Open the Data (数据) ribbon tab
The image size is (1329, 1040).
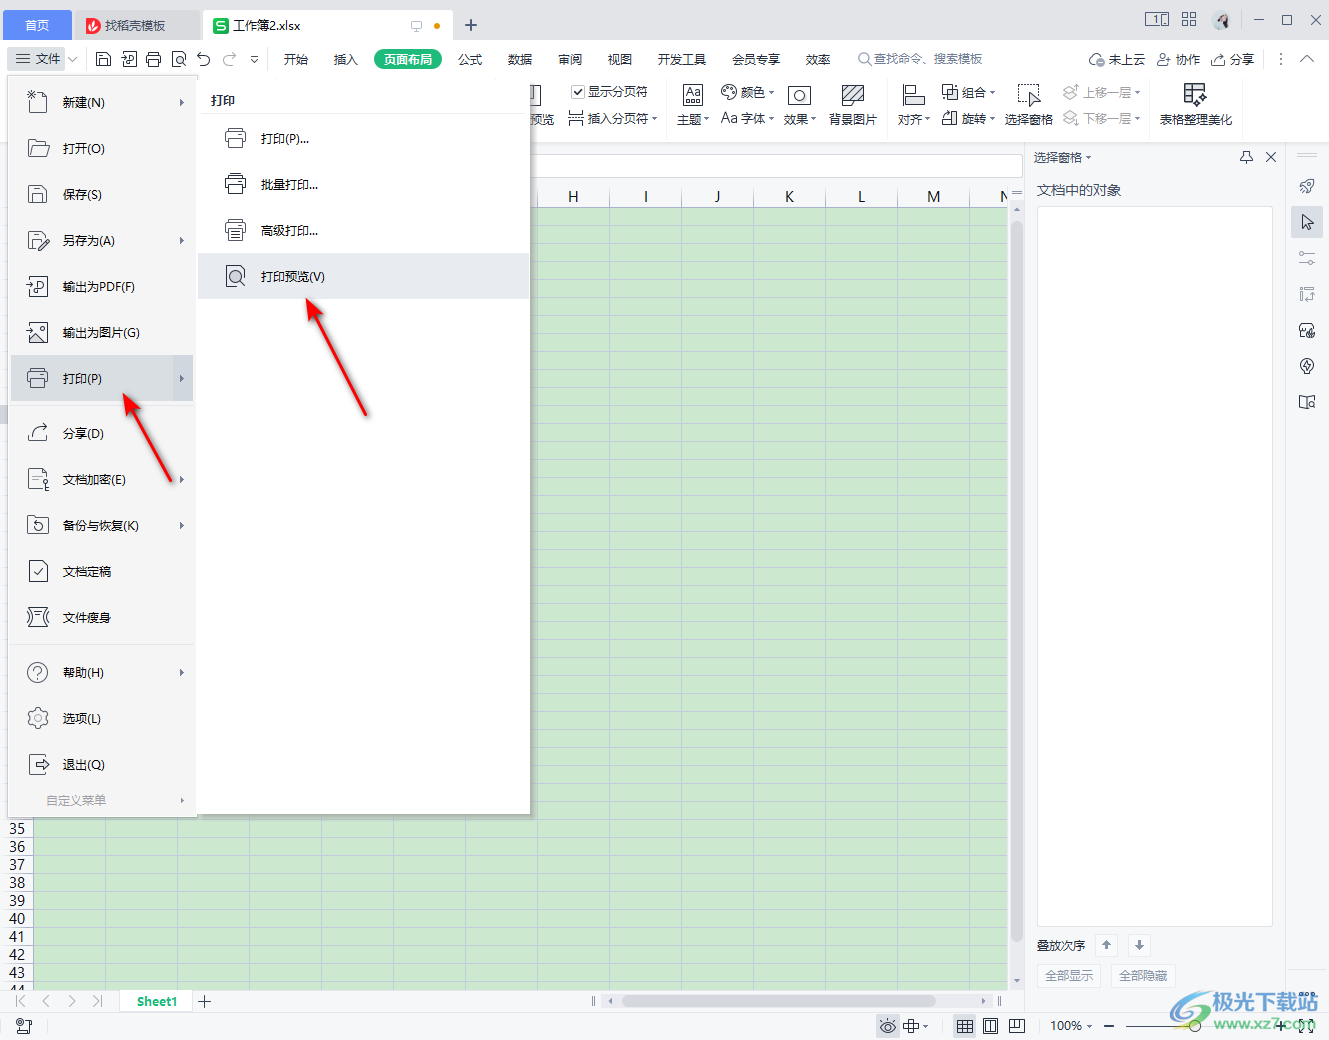point(520,60)
